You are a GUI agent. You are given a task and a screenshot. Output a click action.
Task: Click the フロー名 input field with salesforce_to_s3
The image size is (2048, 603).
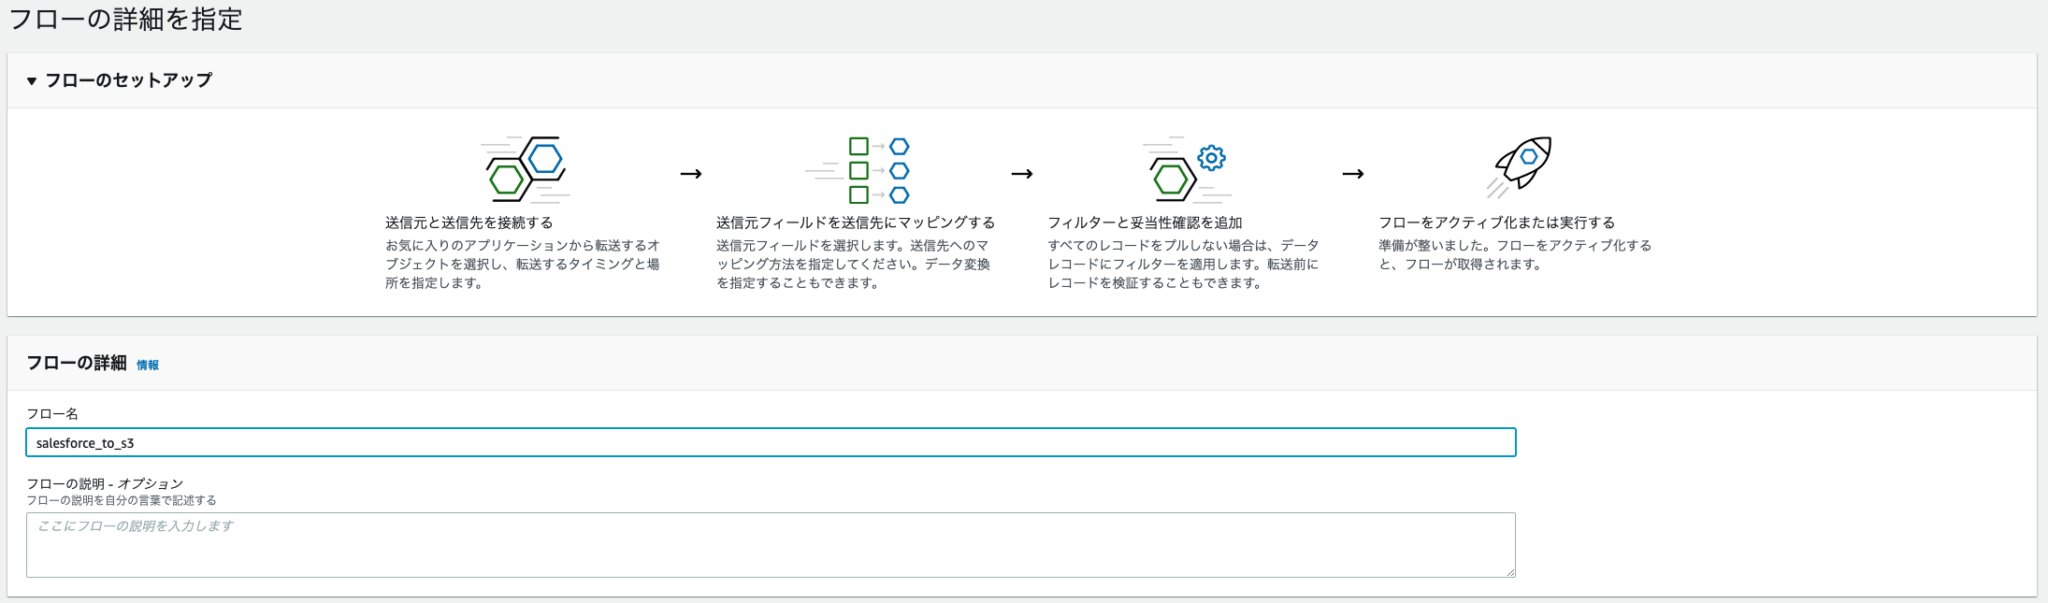point(771,443)
